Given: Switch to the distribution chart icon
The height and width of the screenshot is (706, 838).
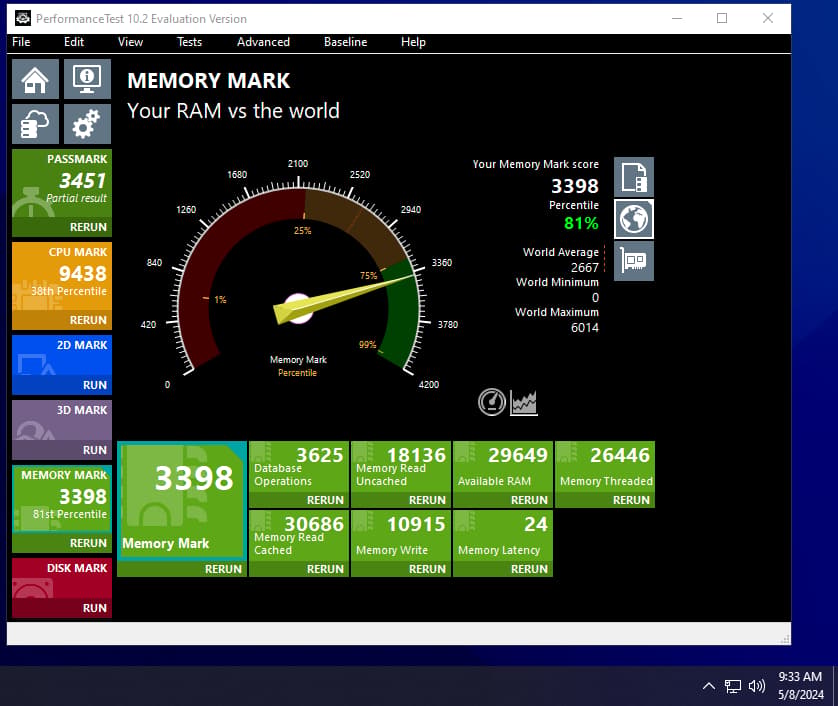Looking at the screenshot, I should 524,402.
